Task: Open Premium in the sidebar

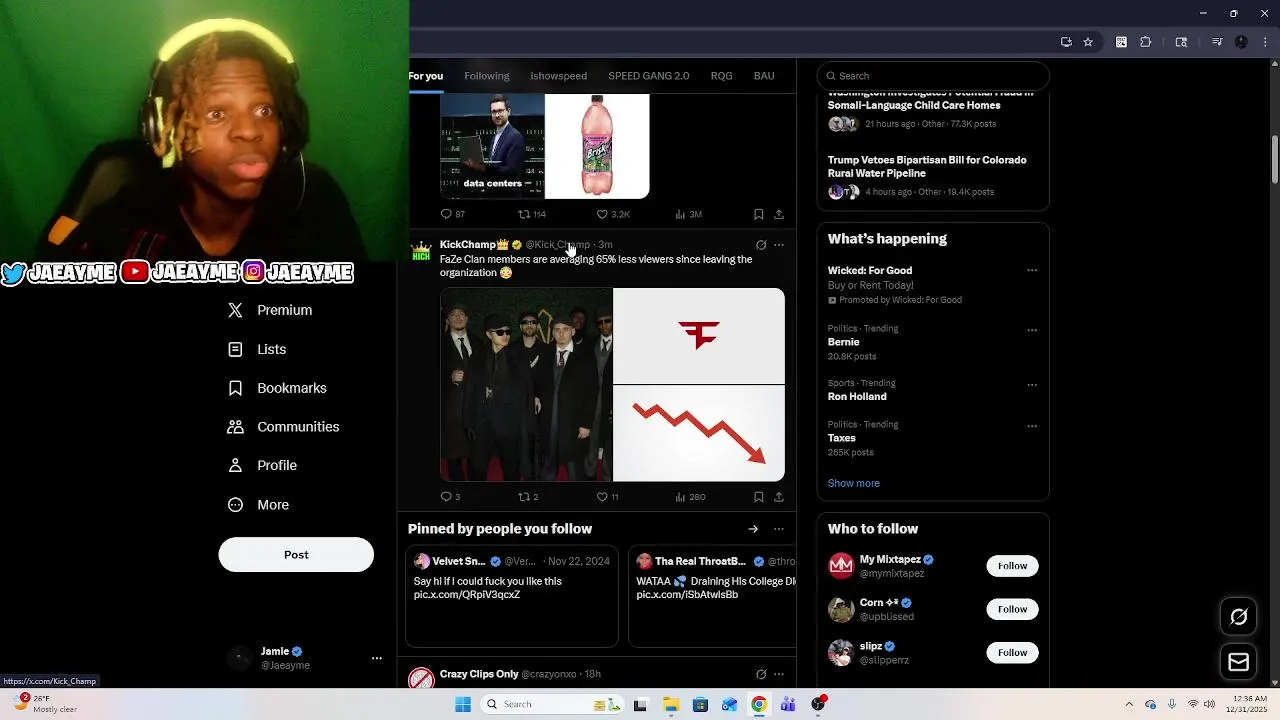Action: pyautogui.click(x=270, y=310)
